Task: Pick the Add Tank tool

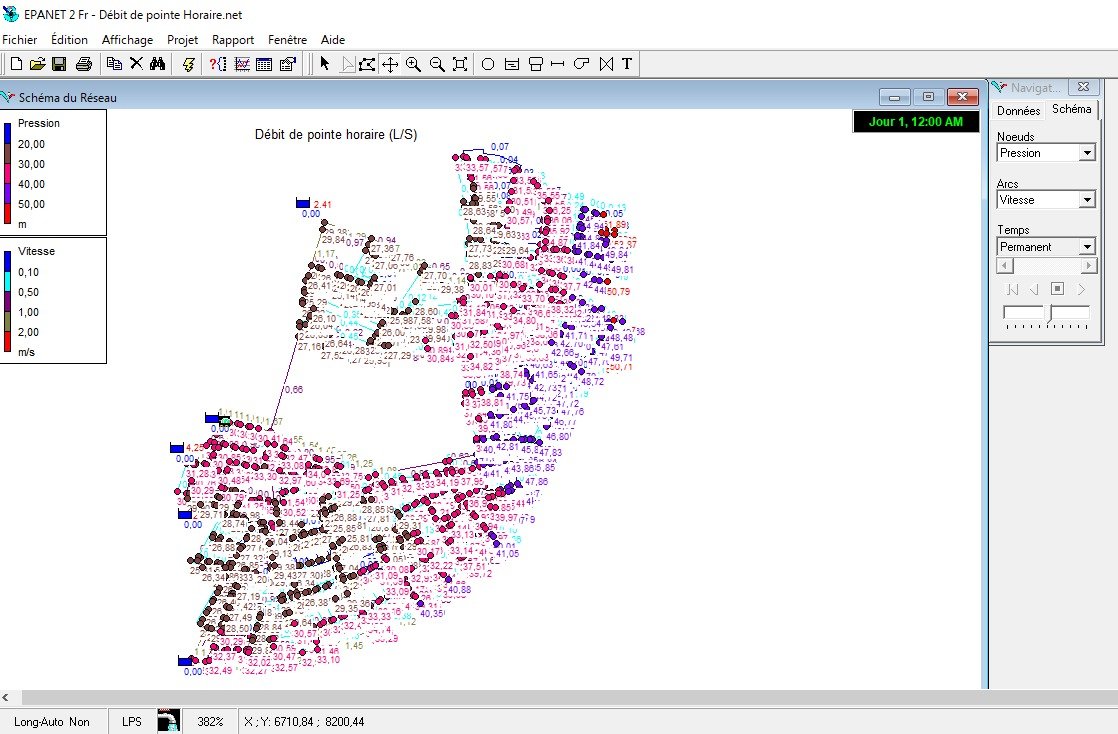Action: 535,64
